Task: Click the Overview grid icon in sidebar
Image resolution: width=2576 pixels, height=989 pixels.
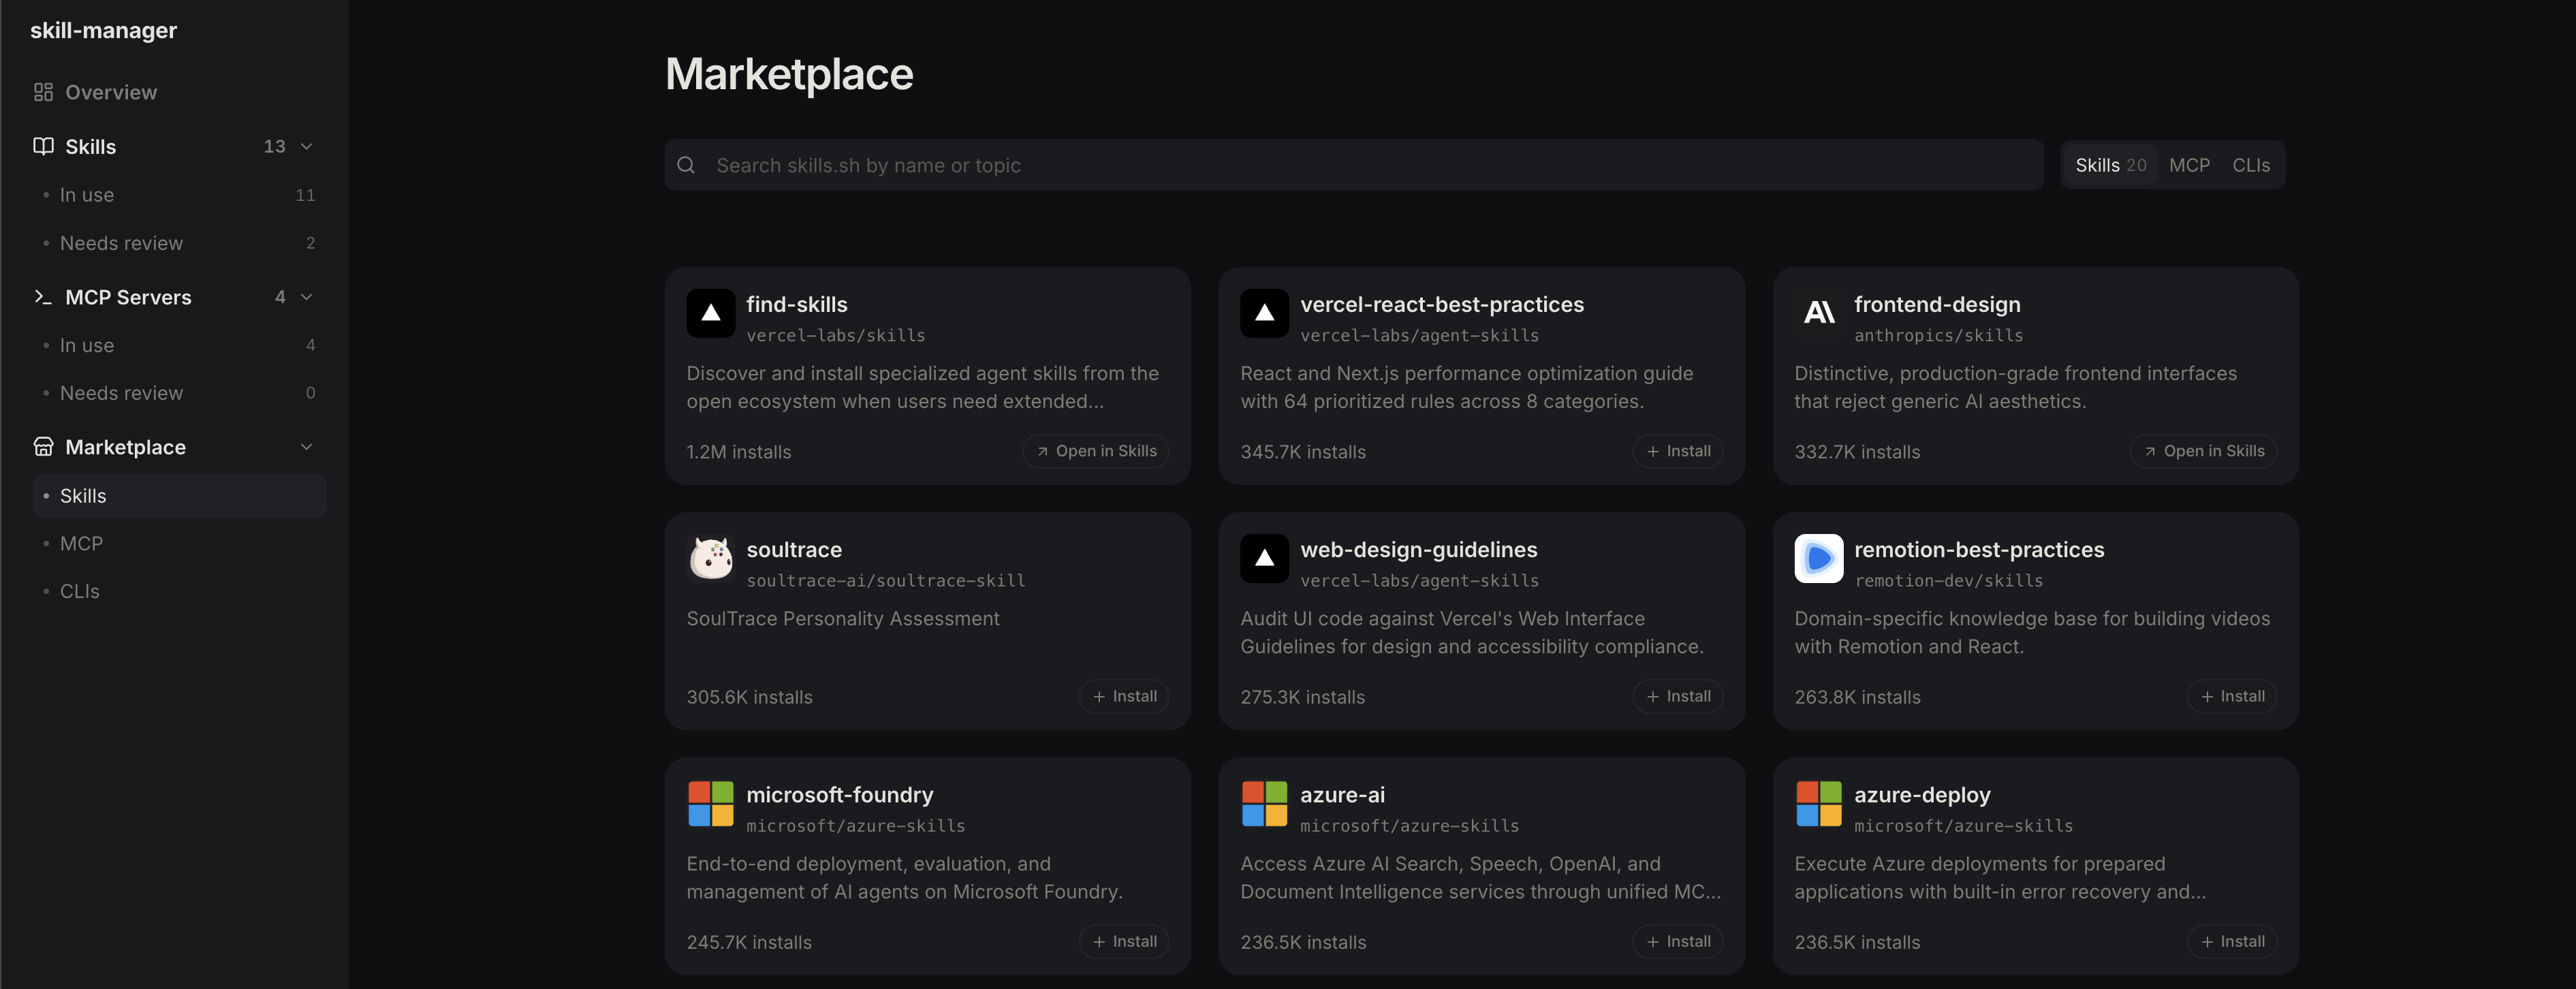Action: (43, 92)
